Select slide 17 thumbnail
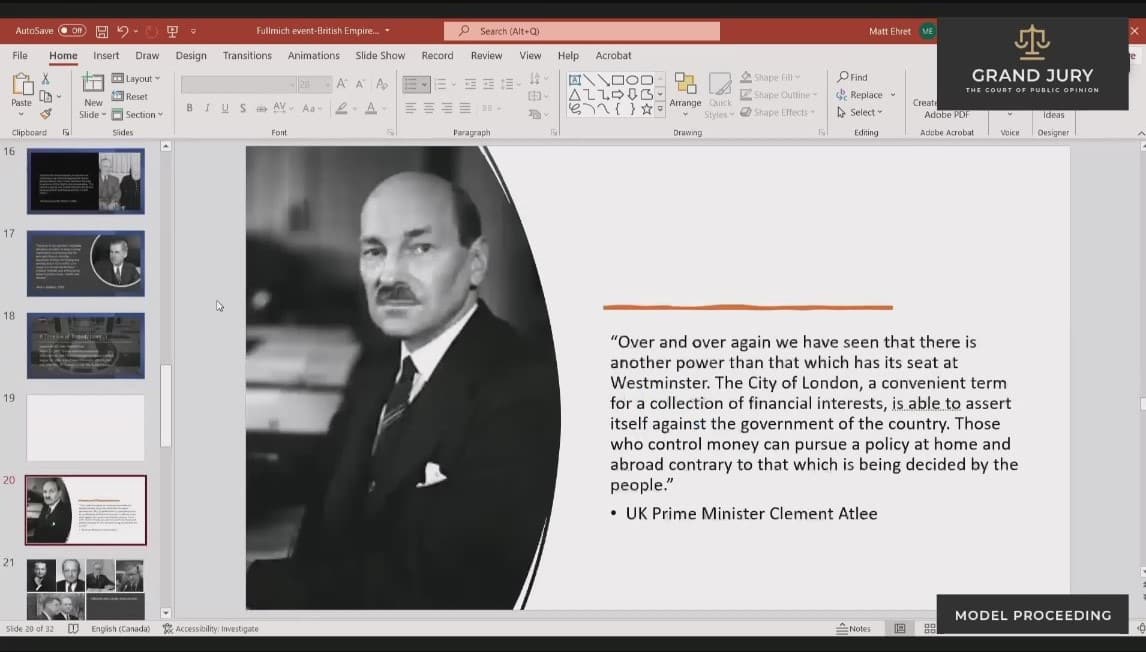The width and height of the screenshot is (1146, 652). 85,264
